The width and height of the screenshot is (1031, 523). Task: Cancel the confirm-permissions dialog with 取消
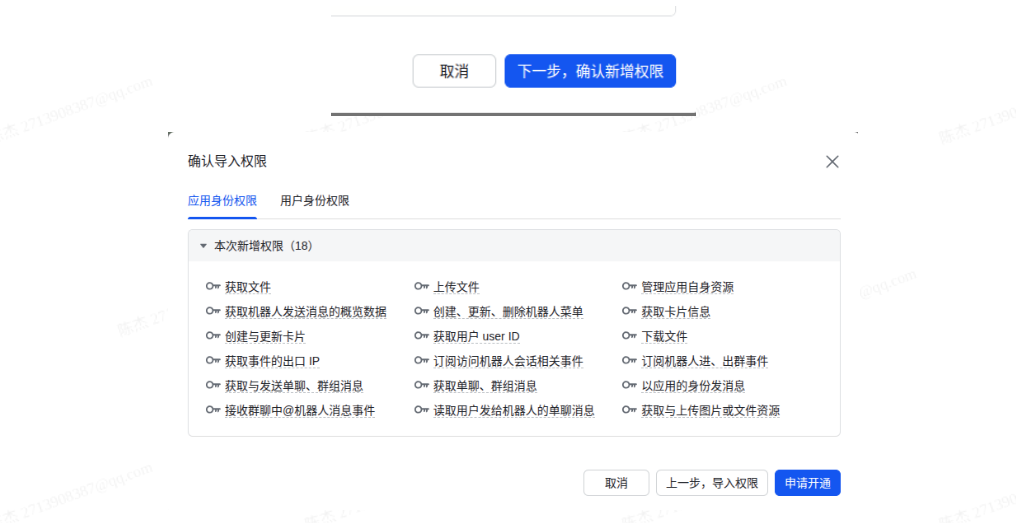[616, 483]
